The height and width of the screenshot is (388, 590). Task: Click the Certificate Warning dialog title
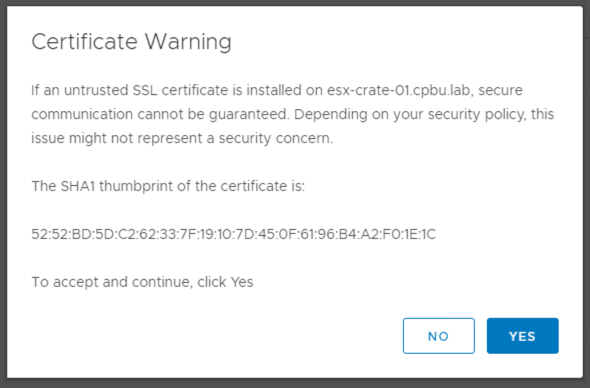point(131,41)
